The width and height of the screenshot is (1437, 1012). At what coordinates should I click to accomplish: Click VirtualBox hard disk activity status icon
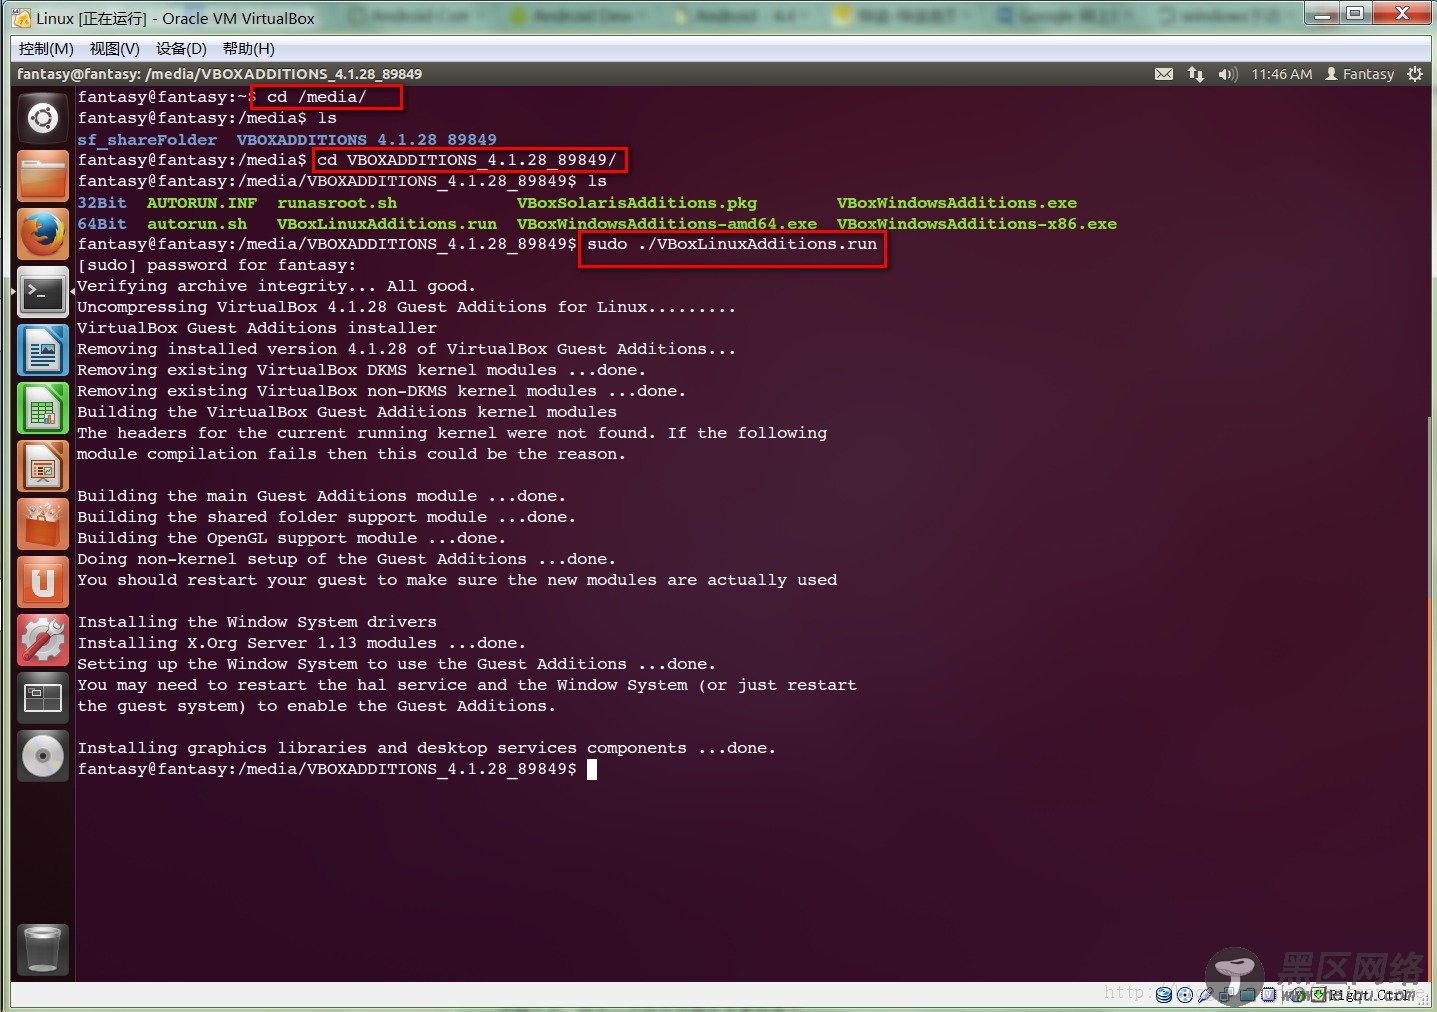pyautogui.click(x=1164, y=995)
